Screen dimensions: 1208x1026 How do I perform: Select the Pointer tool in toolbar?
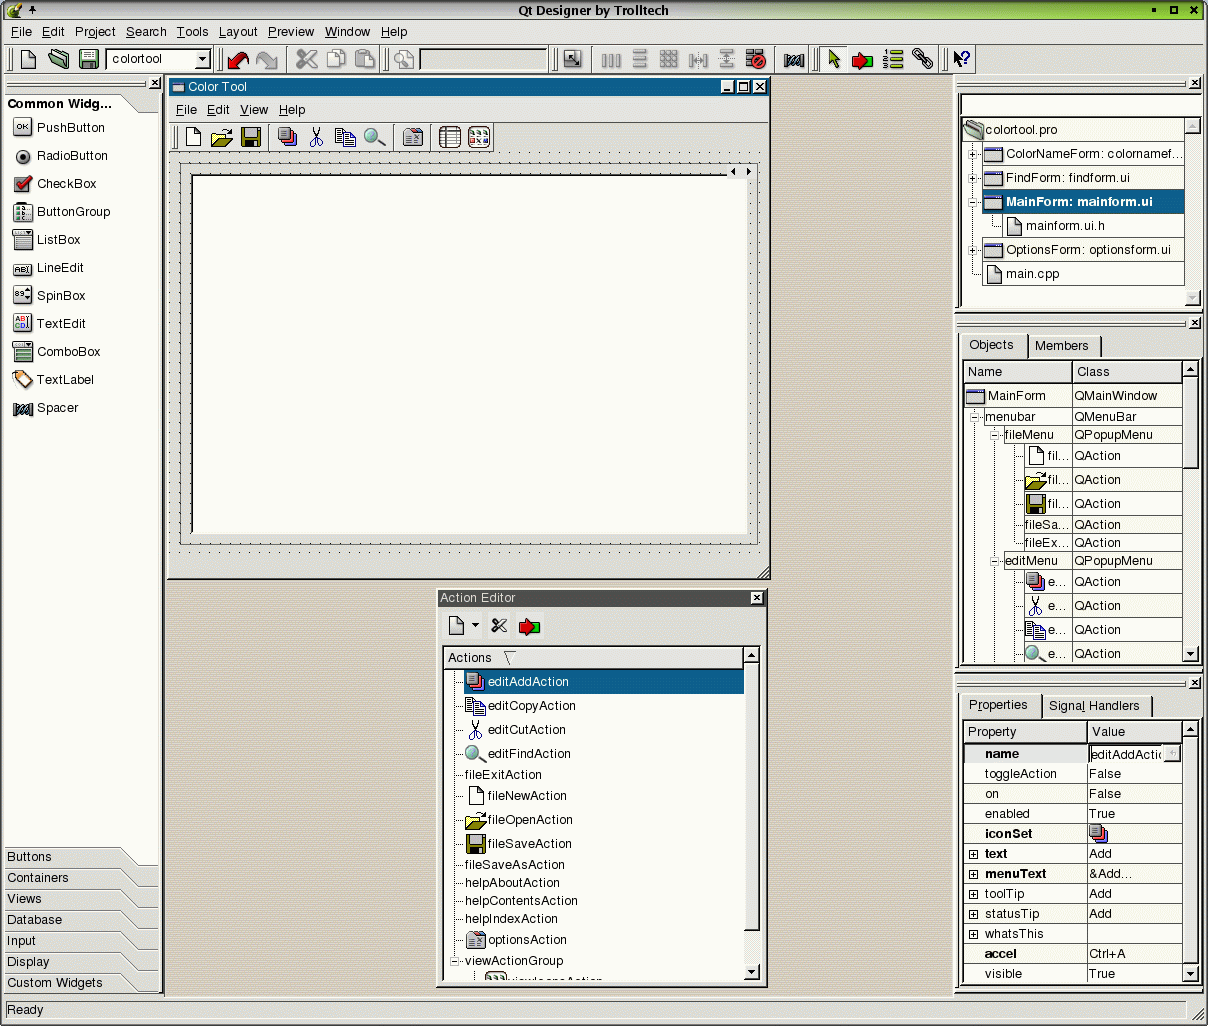tap(834, 60)
